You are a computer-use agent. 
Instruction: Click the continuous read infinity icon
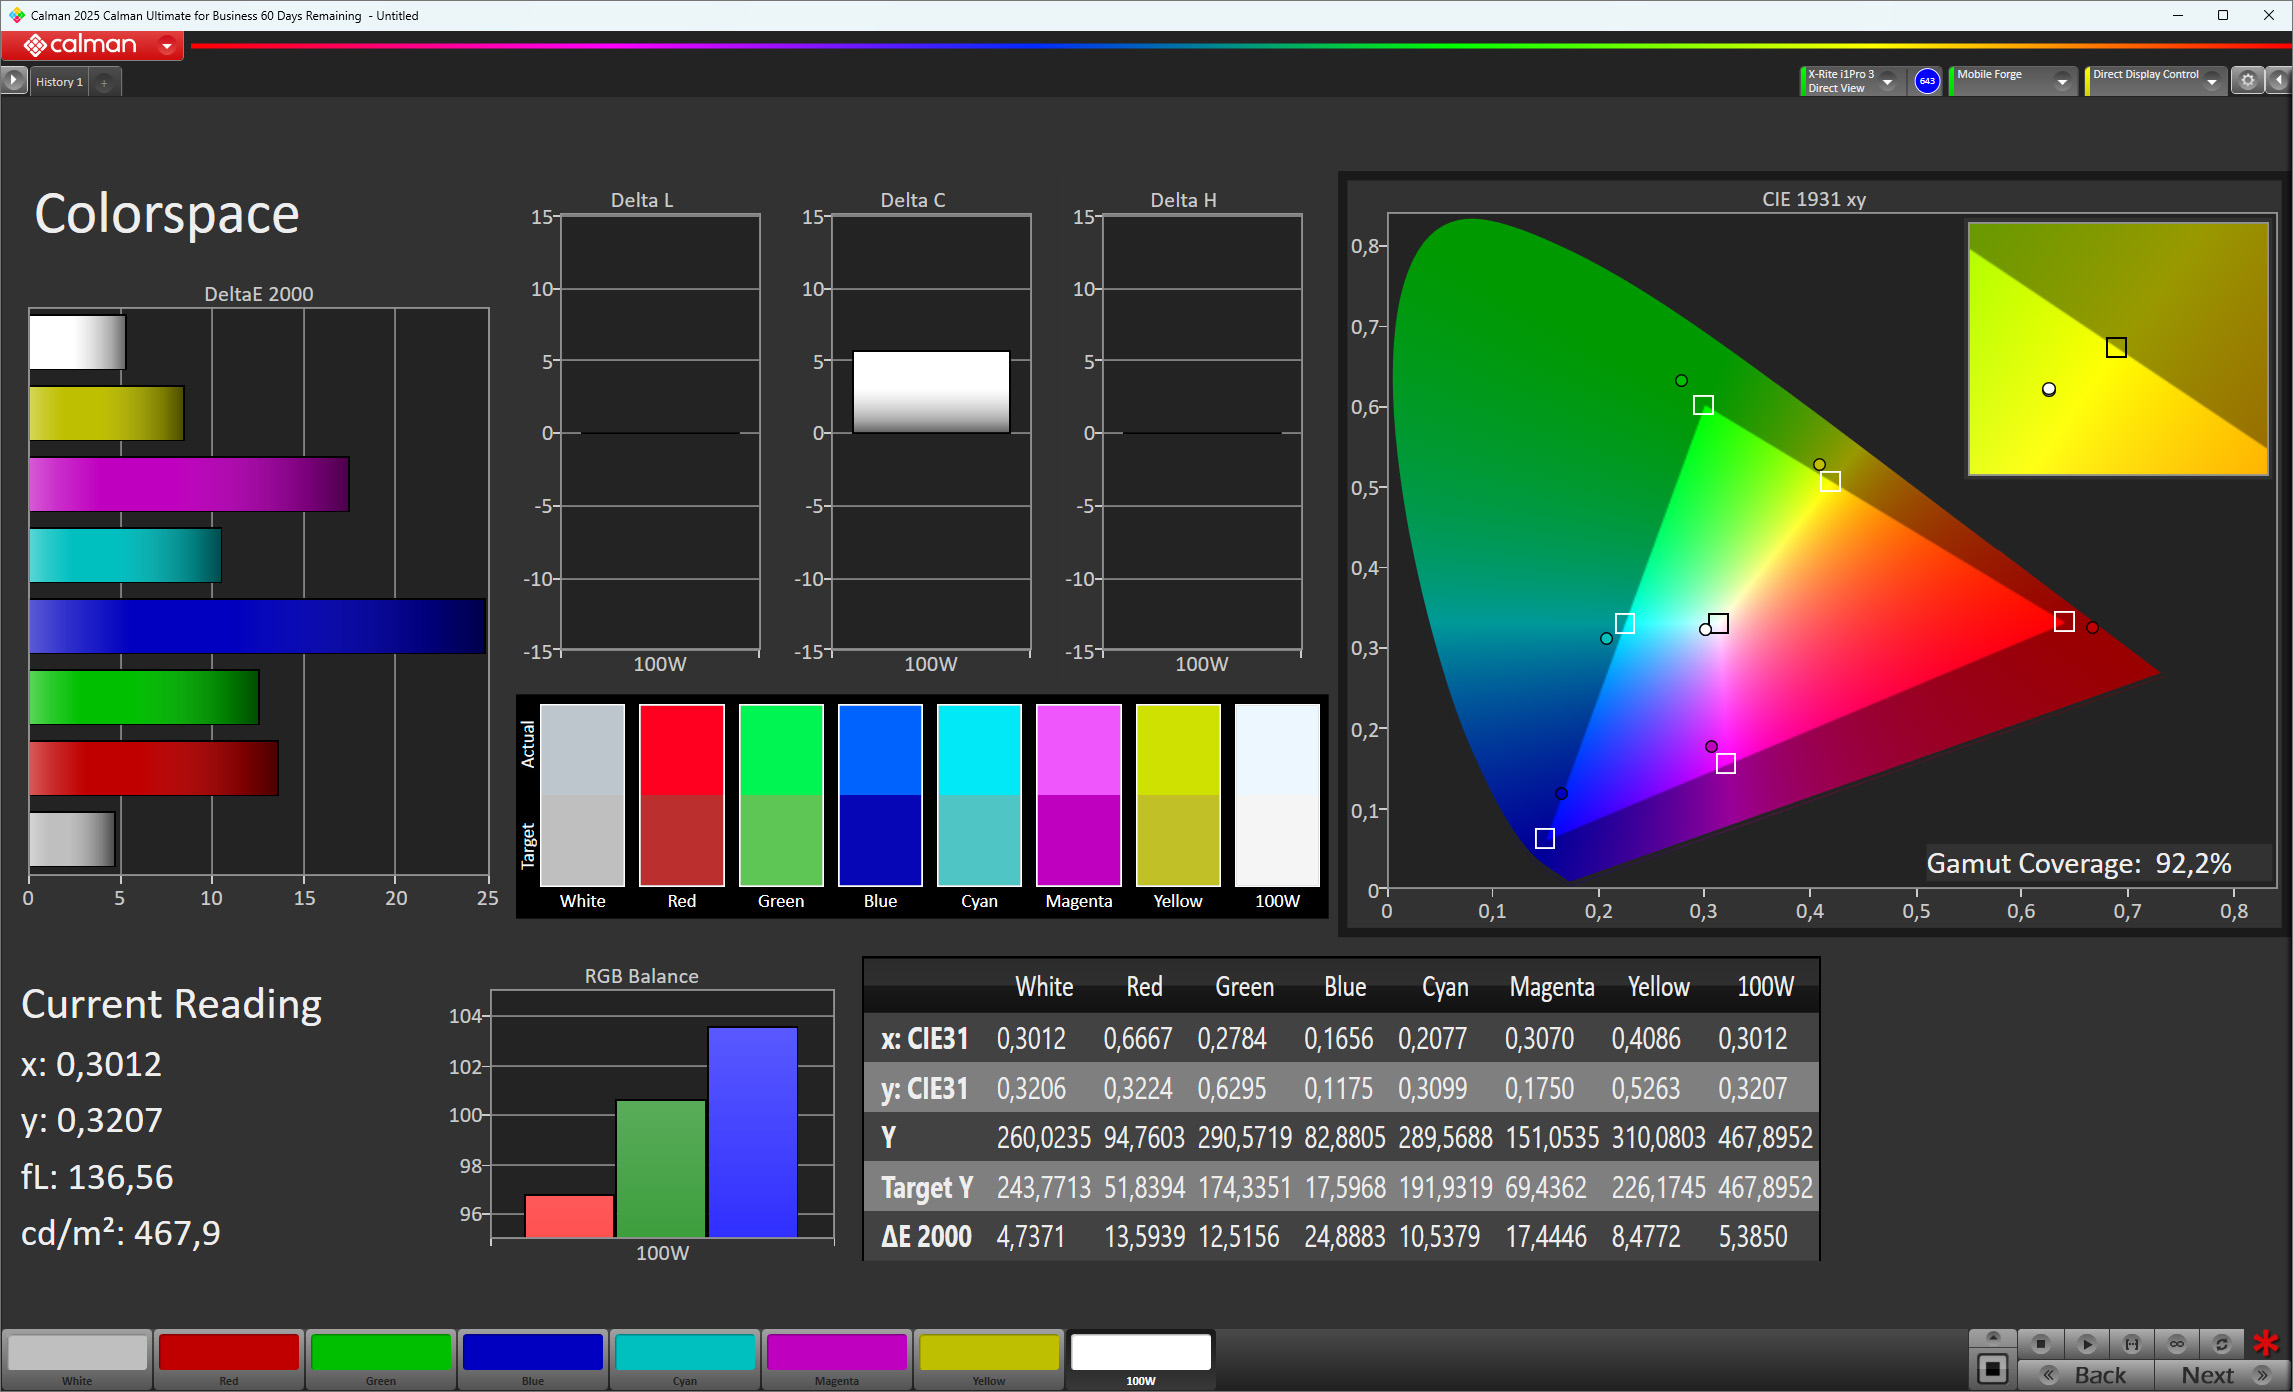click(x=2176, y=1344)
